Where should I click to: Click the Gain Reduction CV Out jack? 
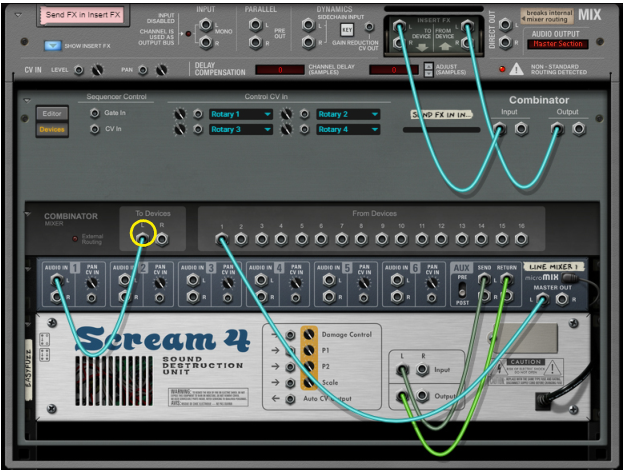tap(369, 27)
